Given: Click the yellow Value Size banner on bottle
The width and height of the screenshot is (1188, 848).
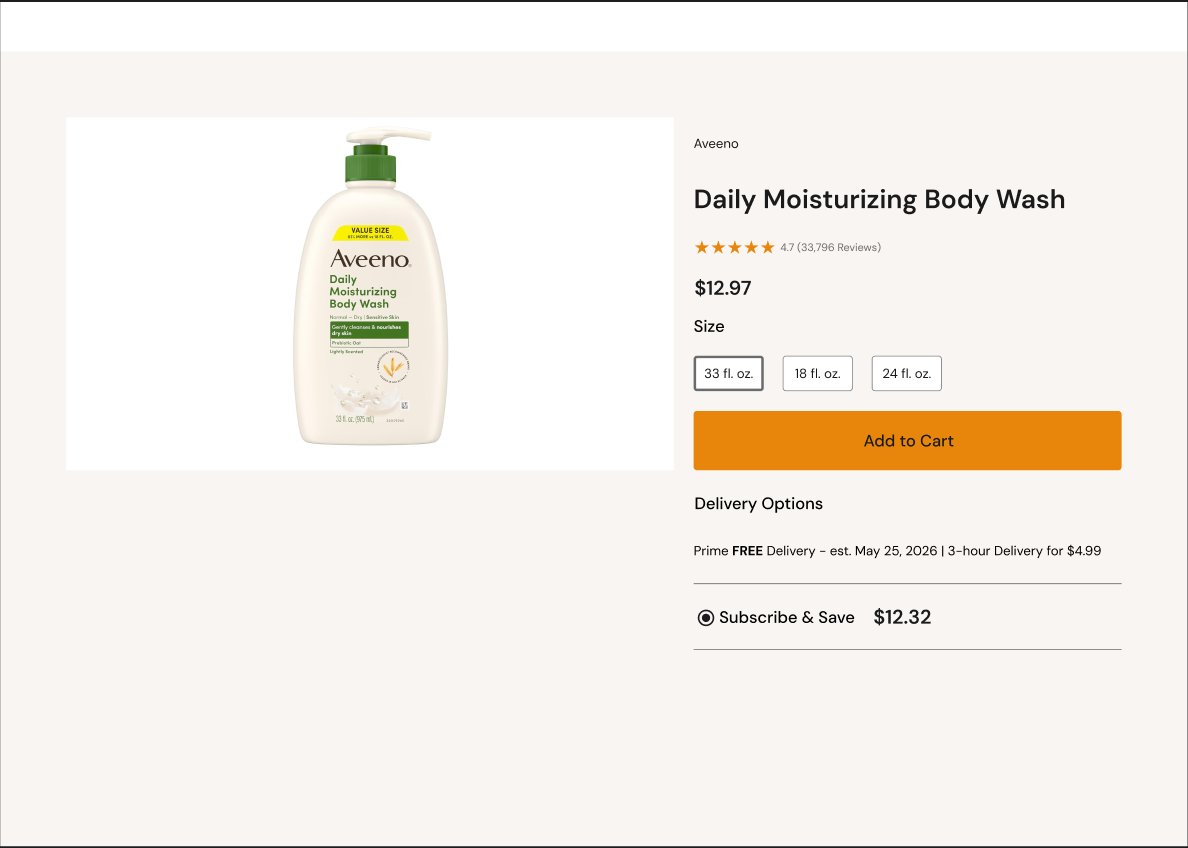Looking at the screenshot, I should 370,233.
